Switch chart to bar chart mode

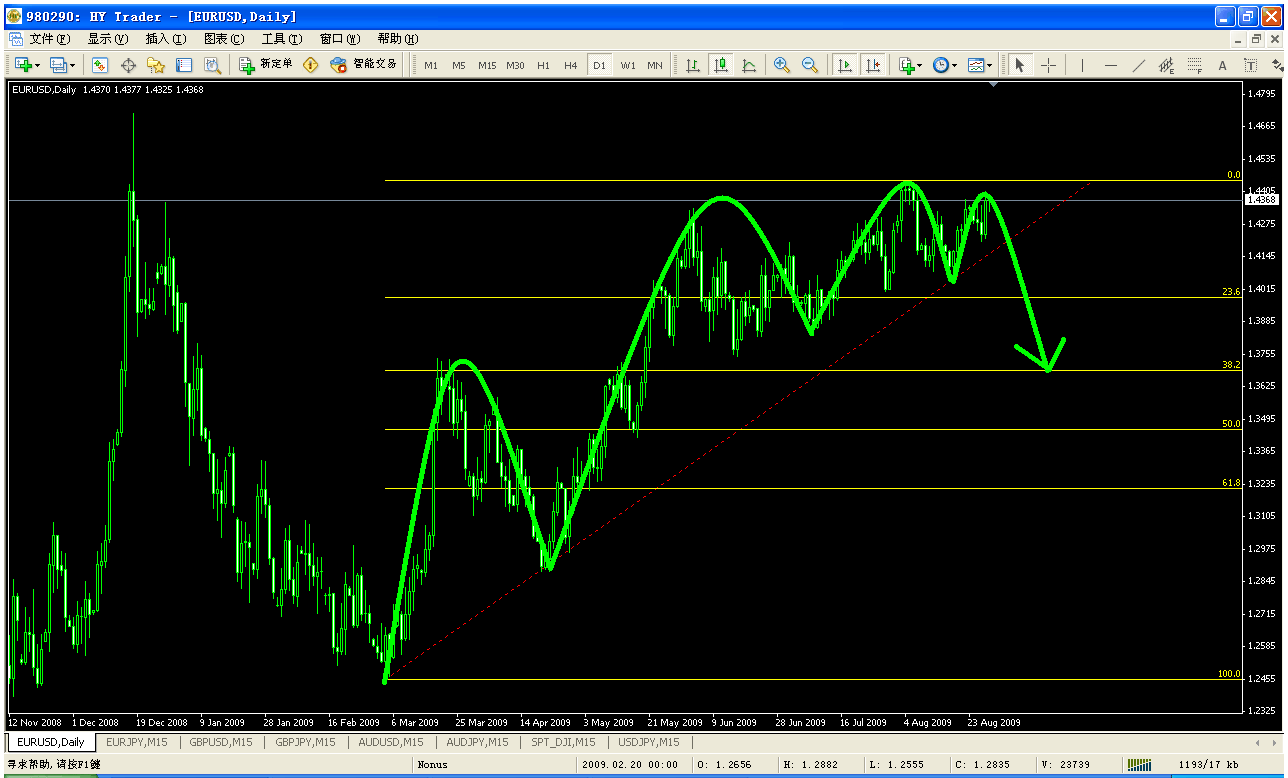pos(693,65)
